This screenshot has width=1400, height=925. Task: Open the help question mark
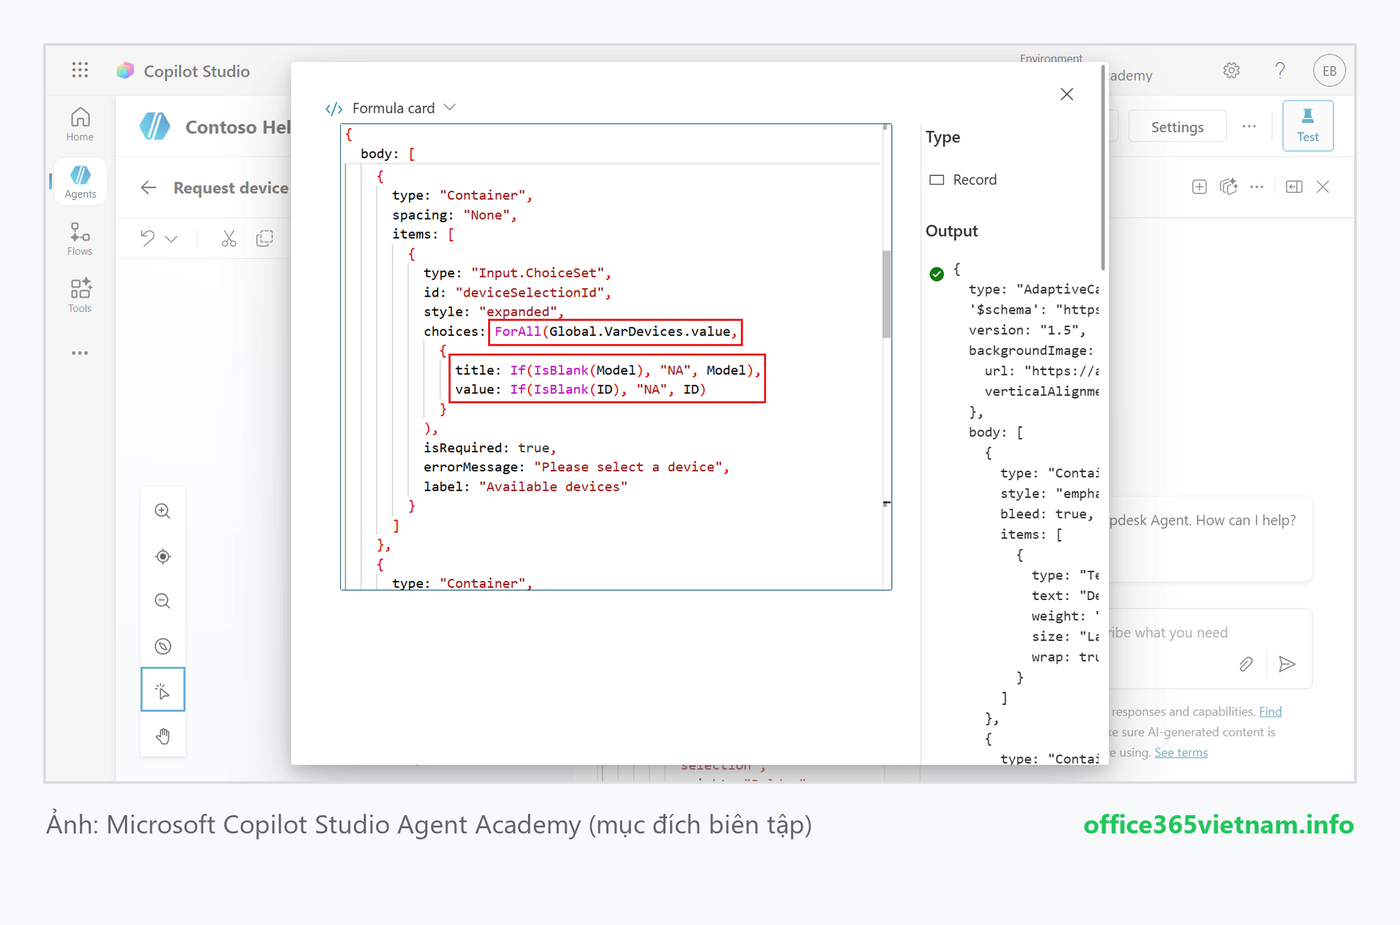pos(1280,70)
